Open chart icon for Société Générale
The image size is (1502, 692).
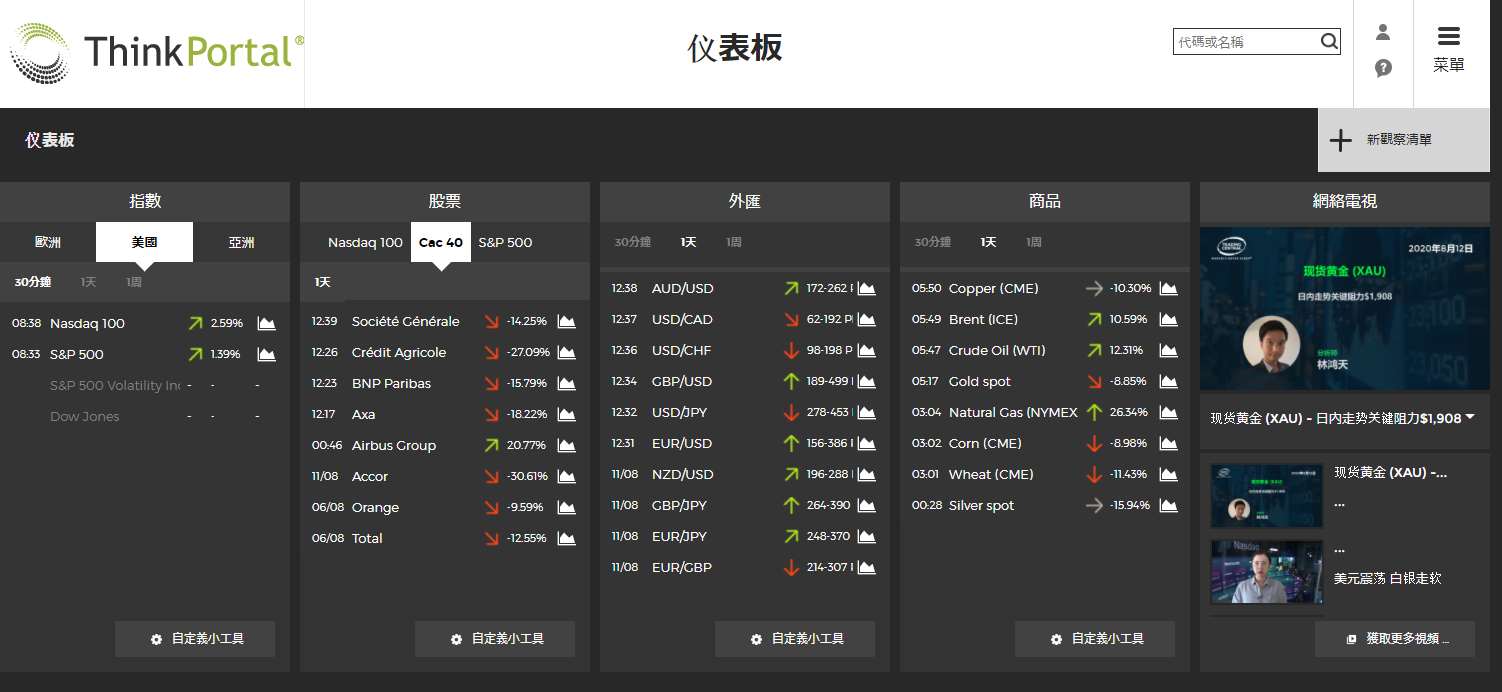point(566,321)
